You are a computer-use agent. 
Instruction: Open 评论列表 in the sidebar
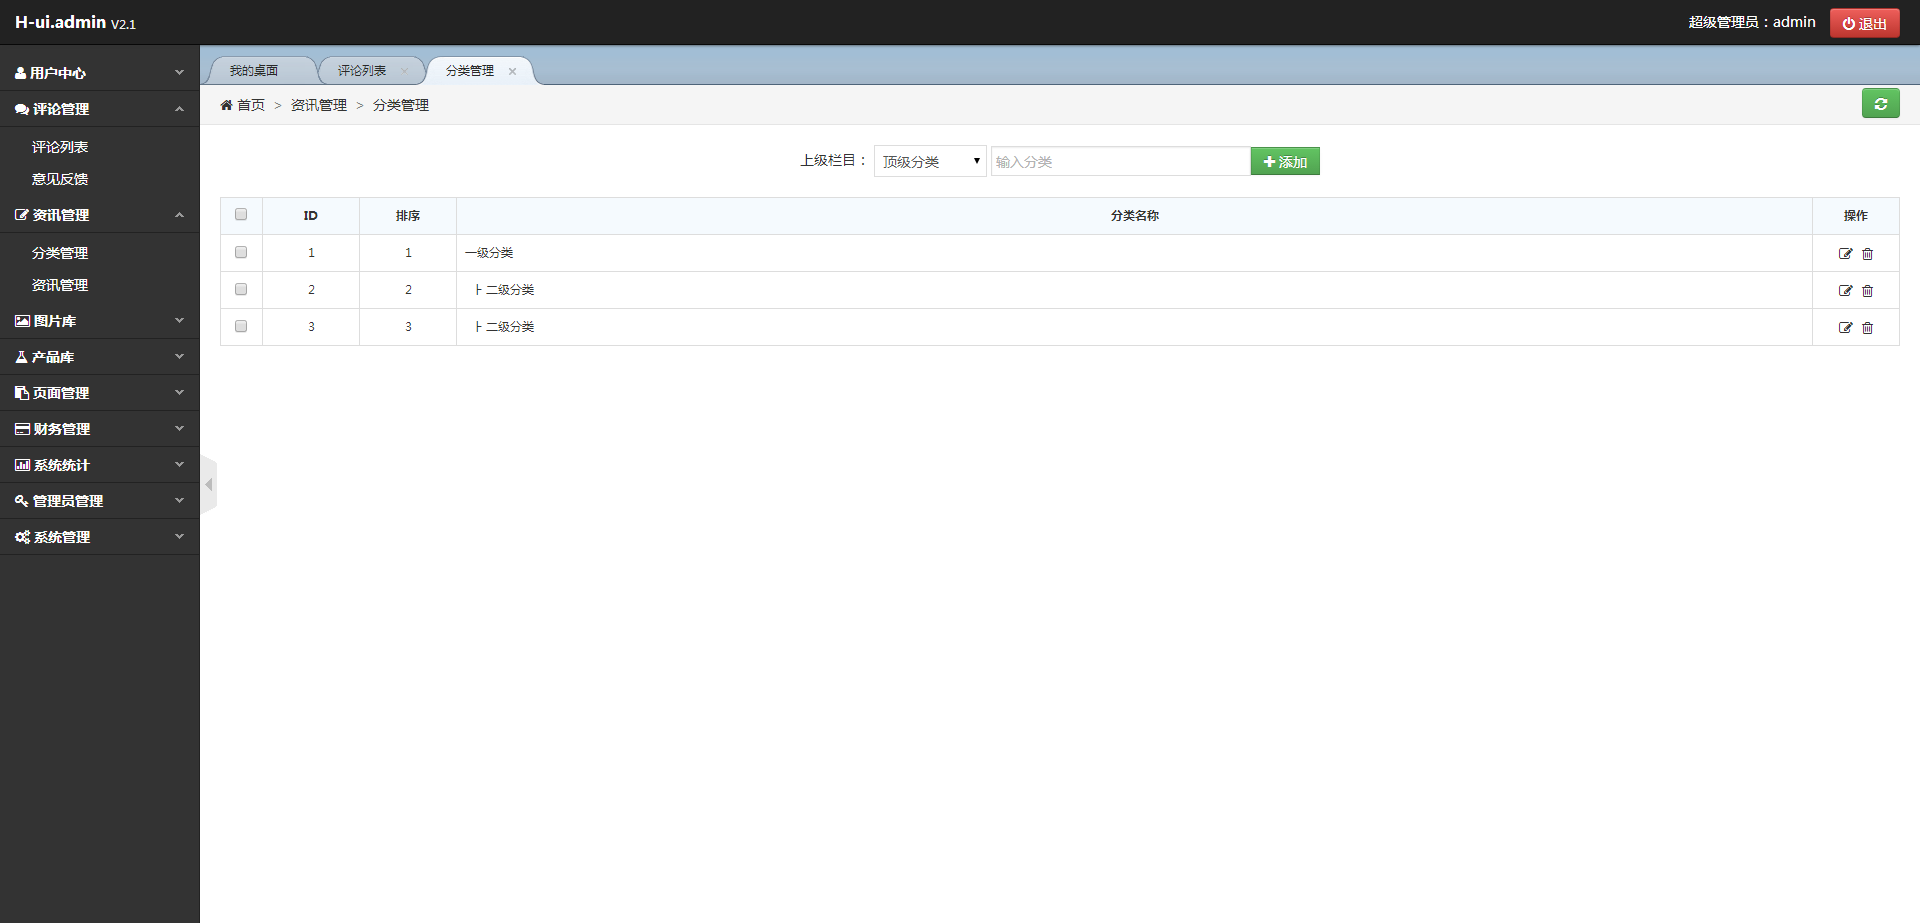coord(60,147)
